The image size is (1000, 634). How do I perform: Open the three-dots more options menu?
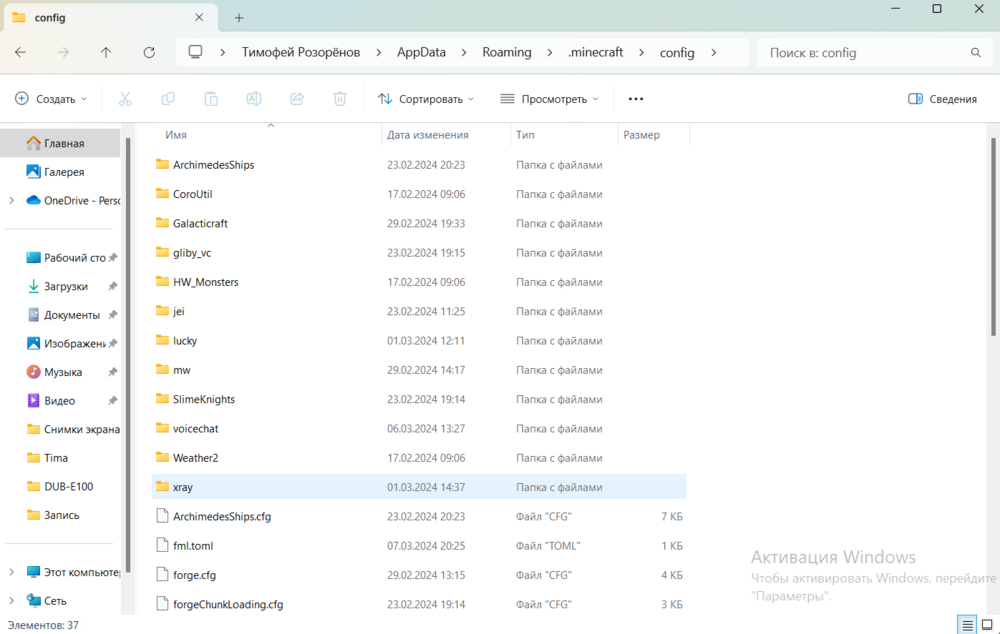[x=636, y=99]
